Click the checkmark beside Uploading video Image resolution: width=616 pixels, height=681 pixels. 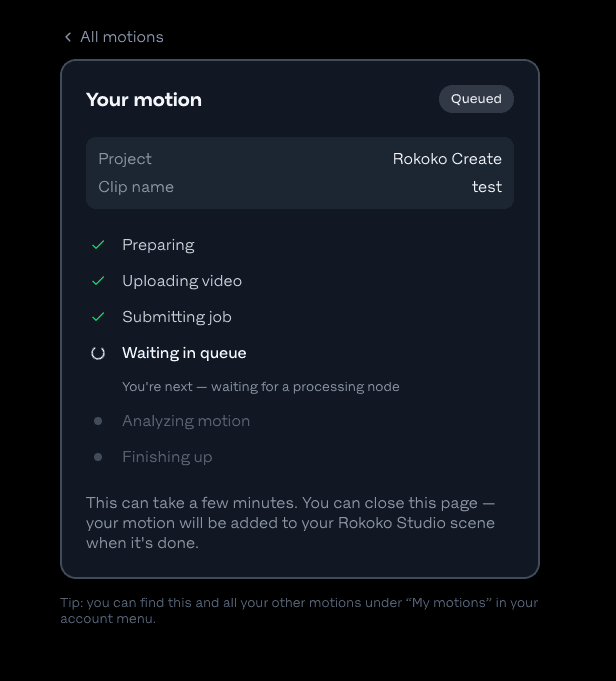point(98,281)
